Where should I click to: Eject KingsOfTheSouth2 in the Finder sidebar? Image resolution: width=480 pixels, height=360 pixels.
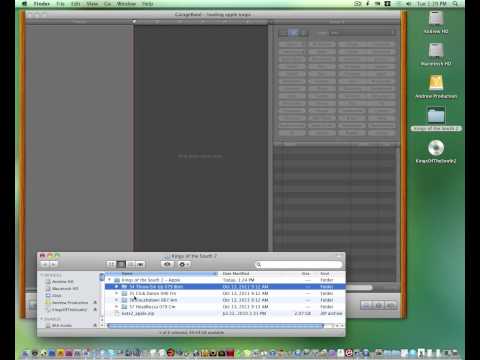click(95, 310)
